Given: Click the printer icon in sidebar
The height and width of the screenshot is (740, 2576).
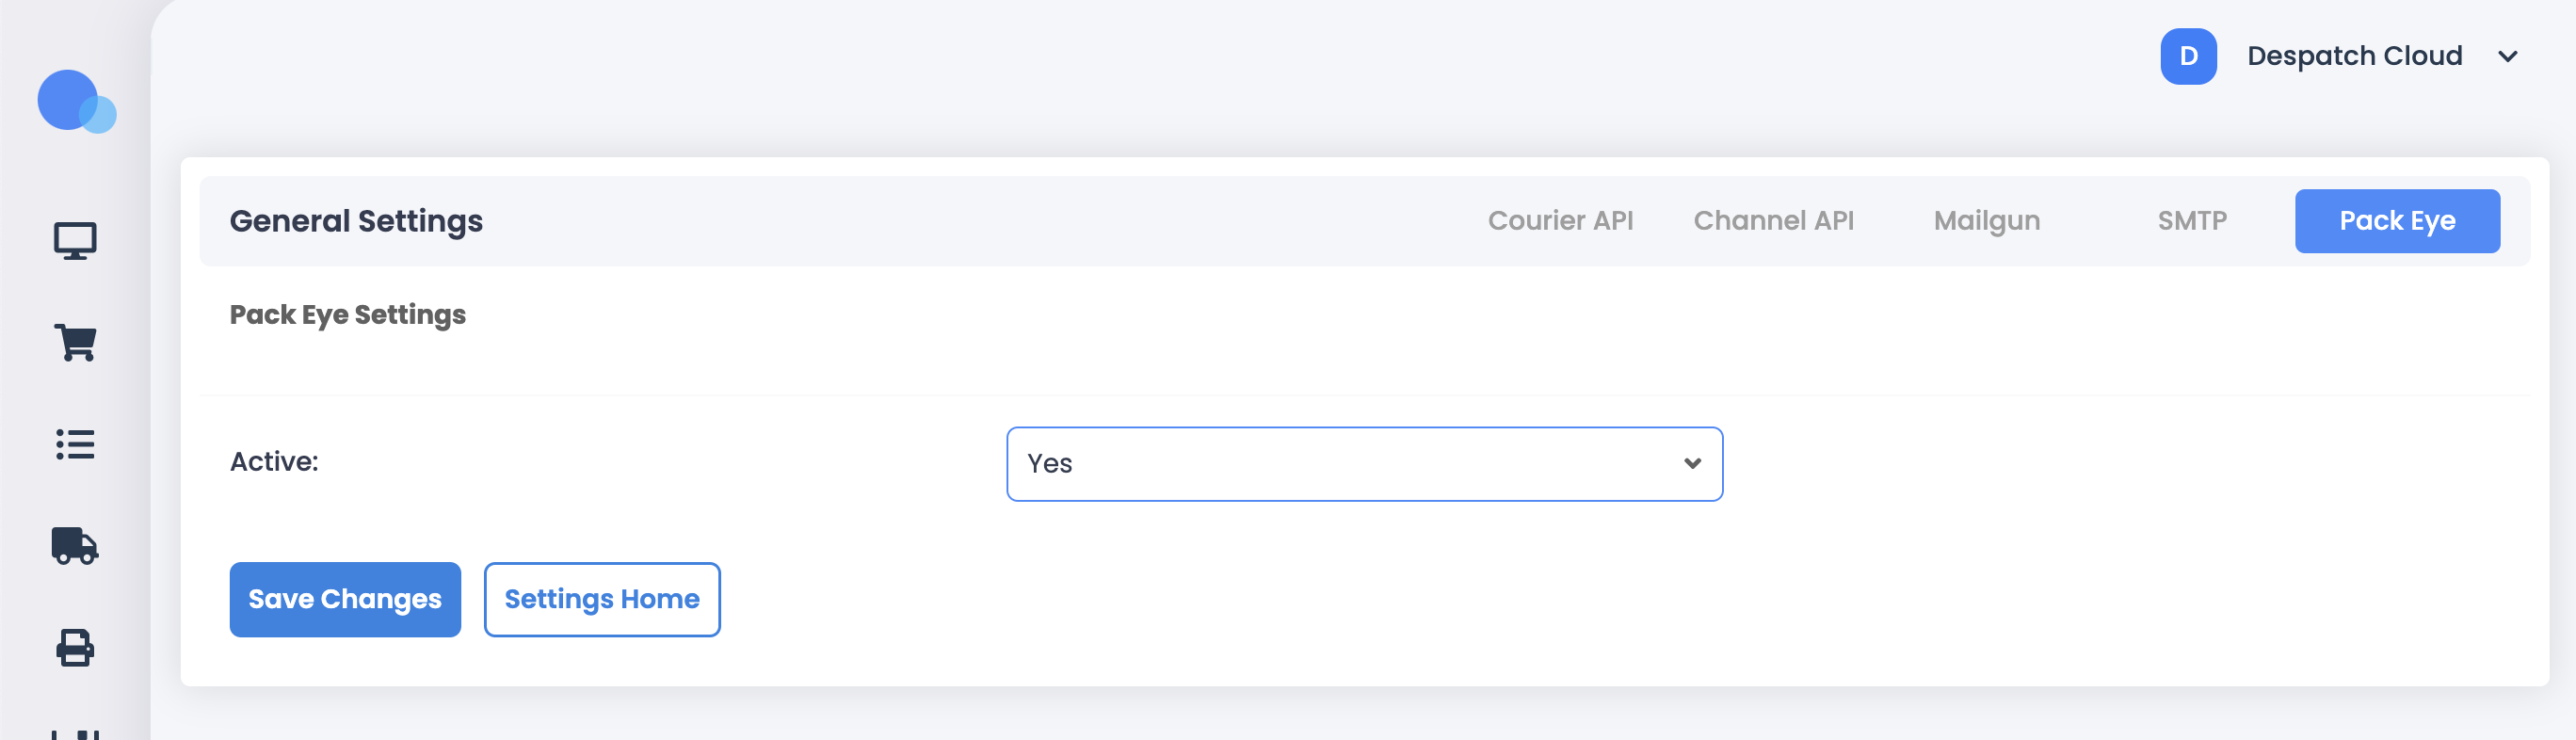Looking at the screenshot, I should click(x=75, y=648).
